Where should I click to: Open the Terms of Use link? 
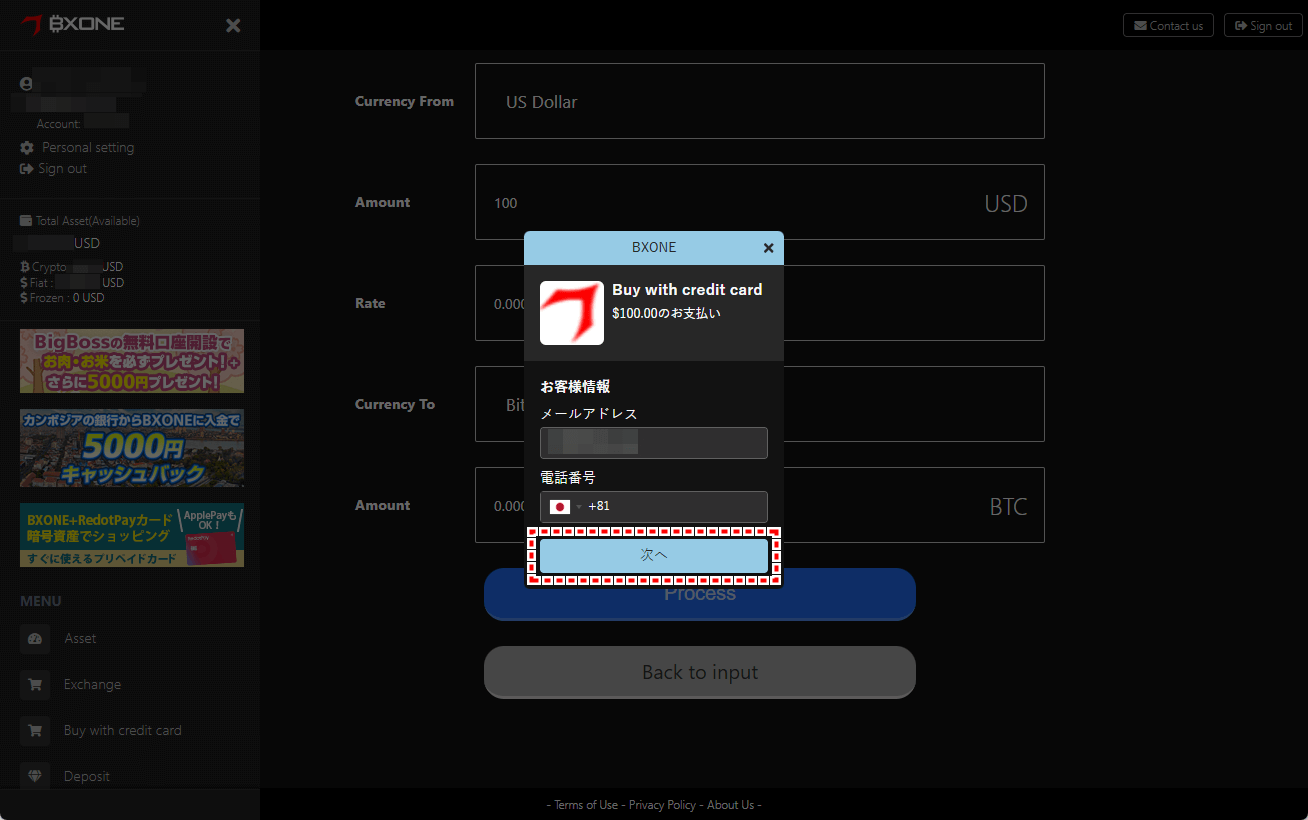(586, 805)
